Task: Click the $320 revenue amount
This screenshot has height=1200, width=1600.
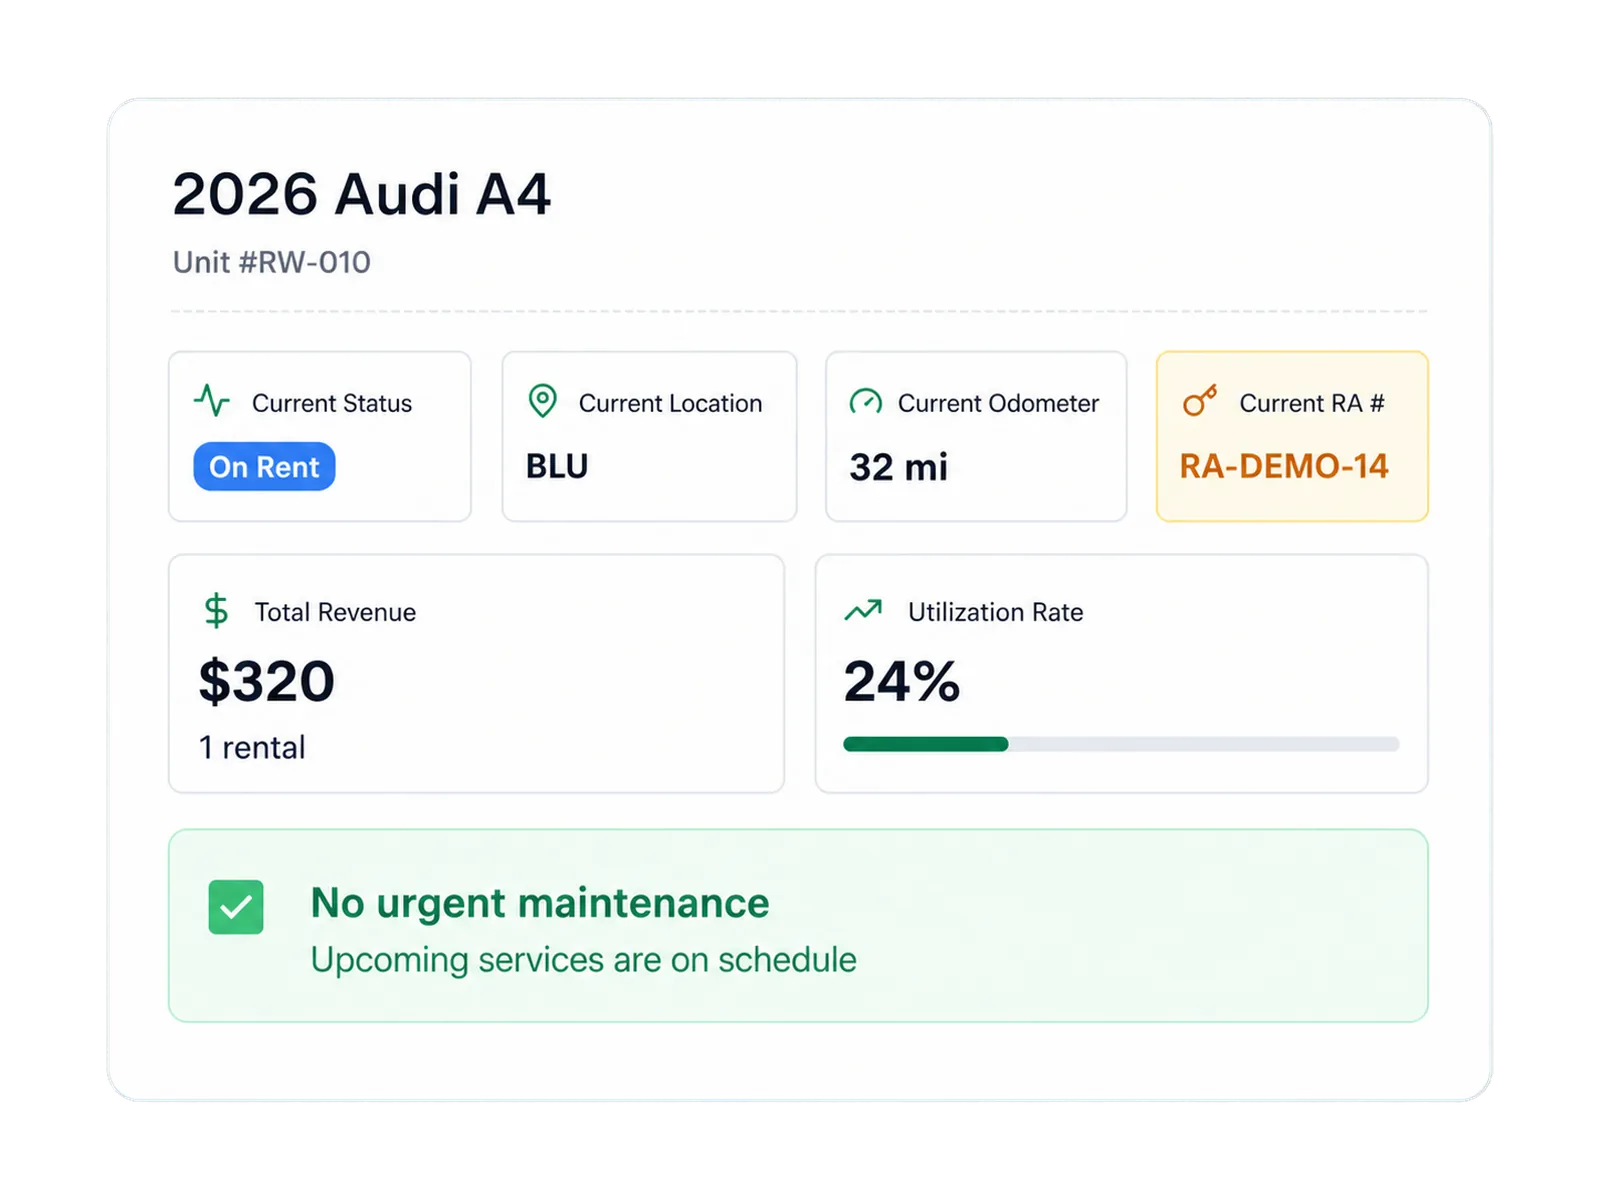Action: (x=266, y=682)
